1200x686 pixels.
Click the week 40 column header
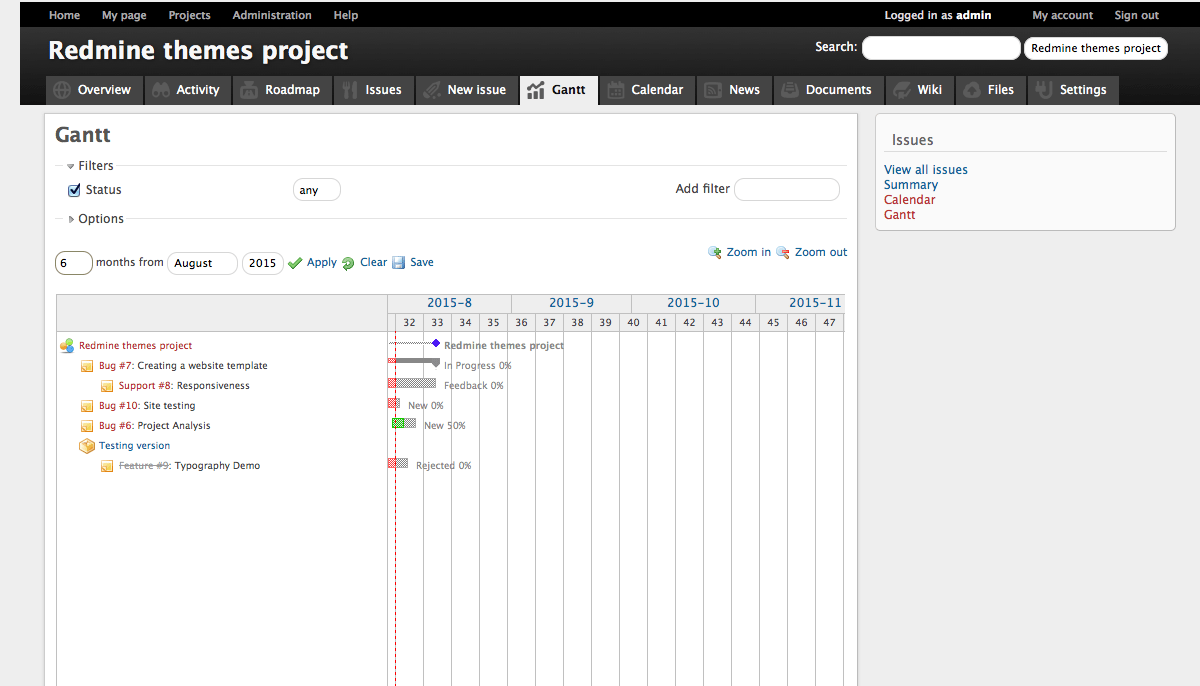633,323
